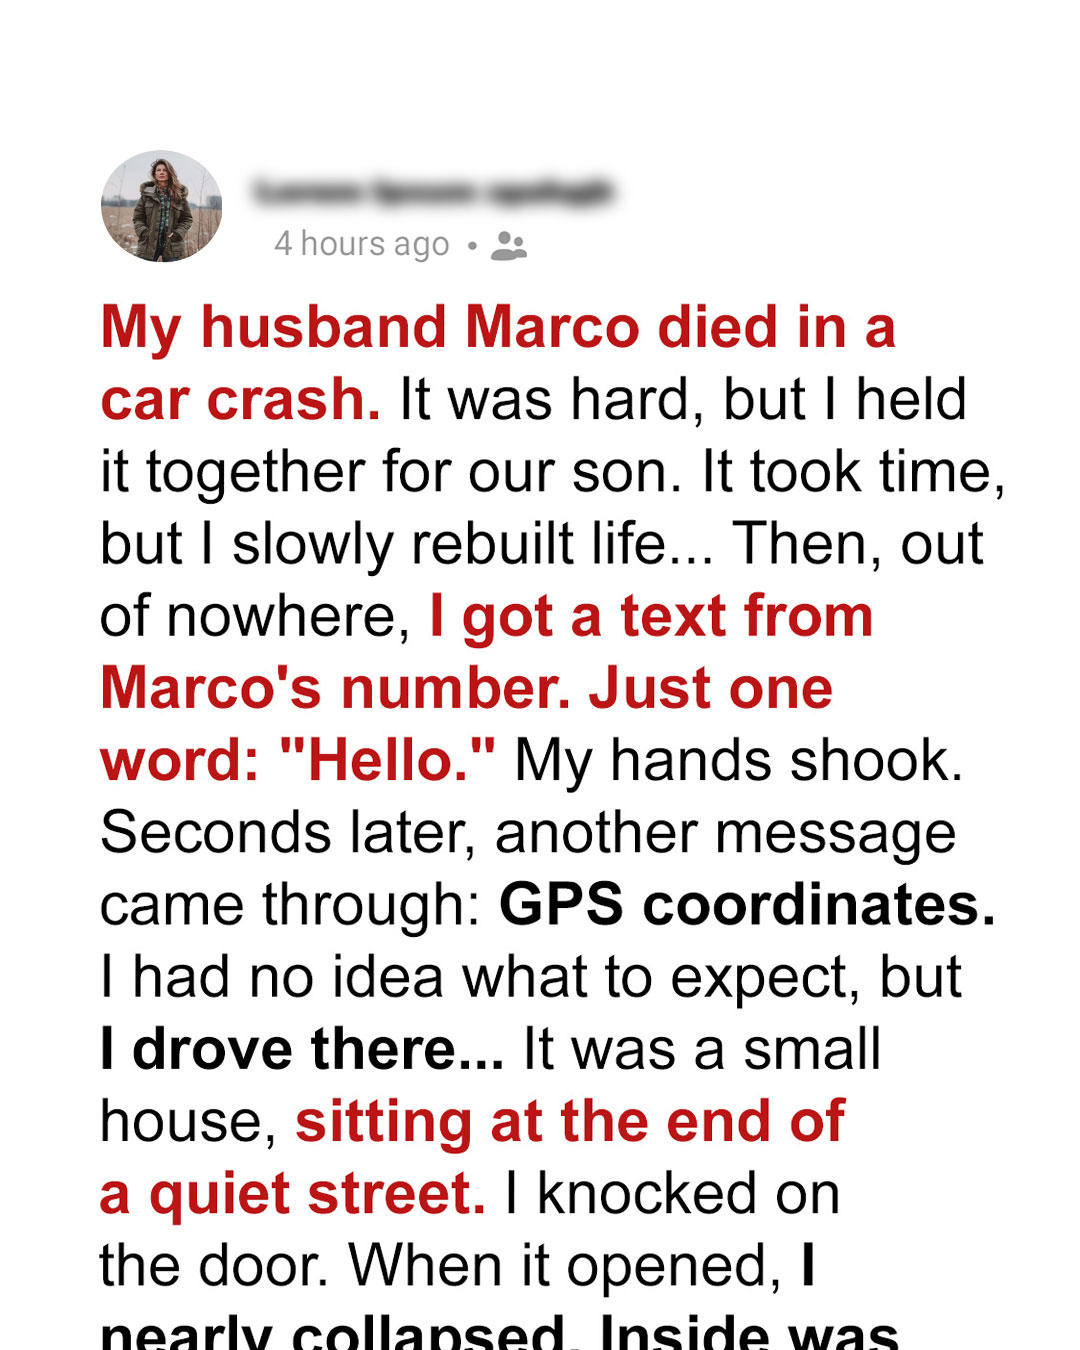Screen dimensions: 1080x1350
Task: Select the red quoted word "Hello."
Action: tap(387, 760)
